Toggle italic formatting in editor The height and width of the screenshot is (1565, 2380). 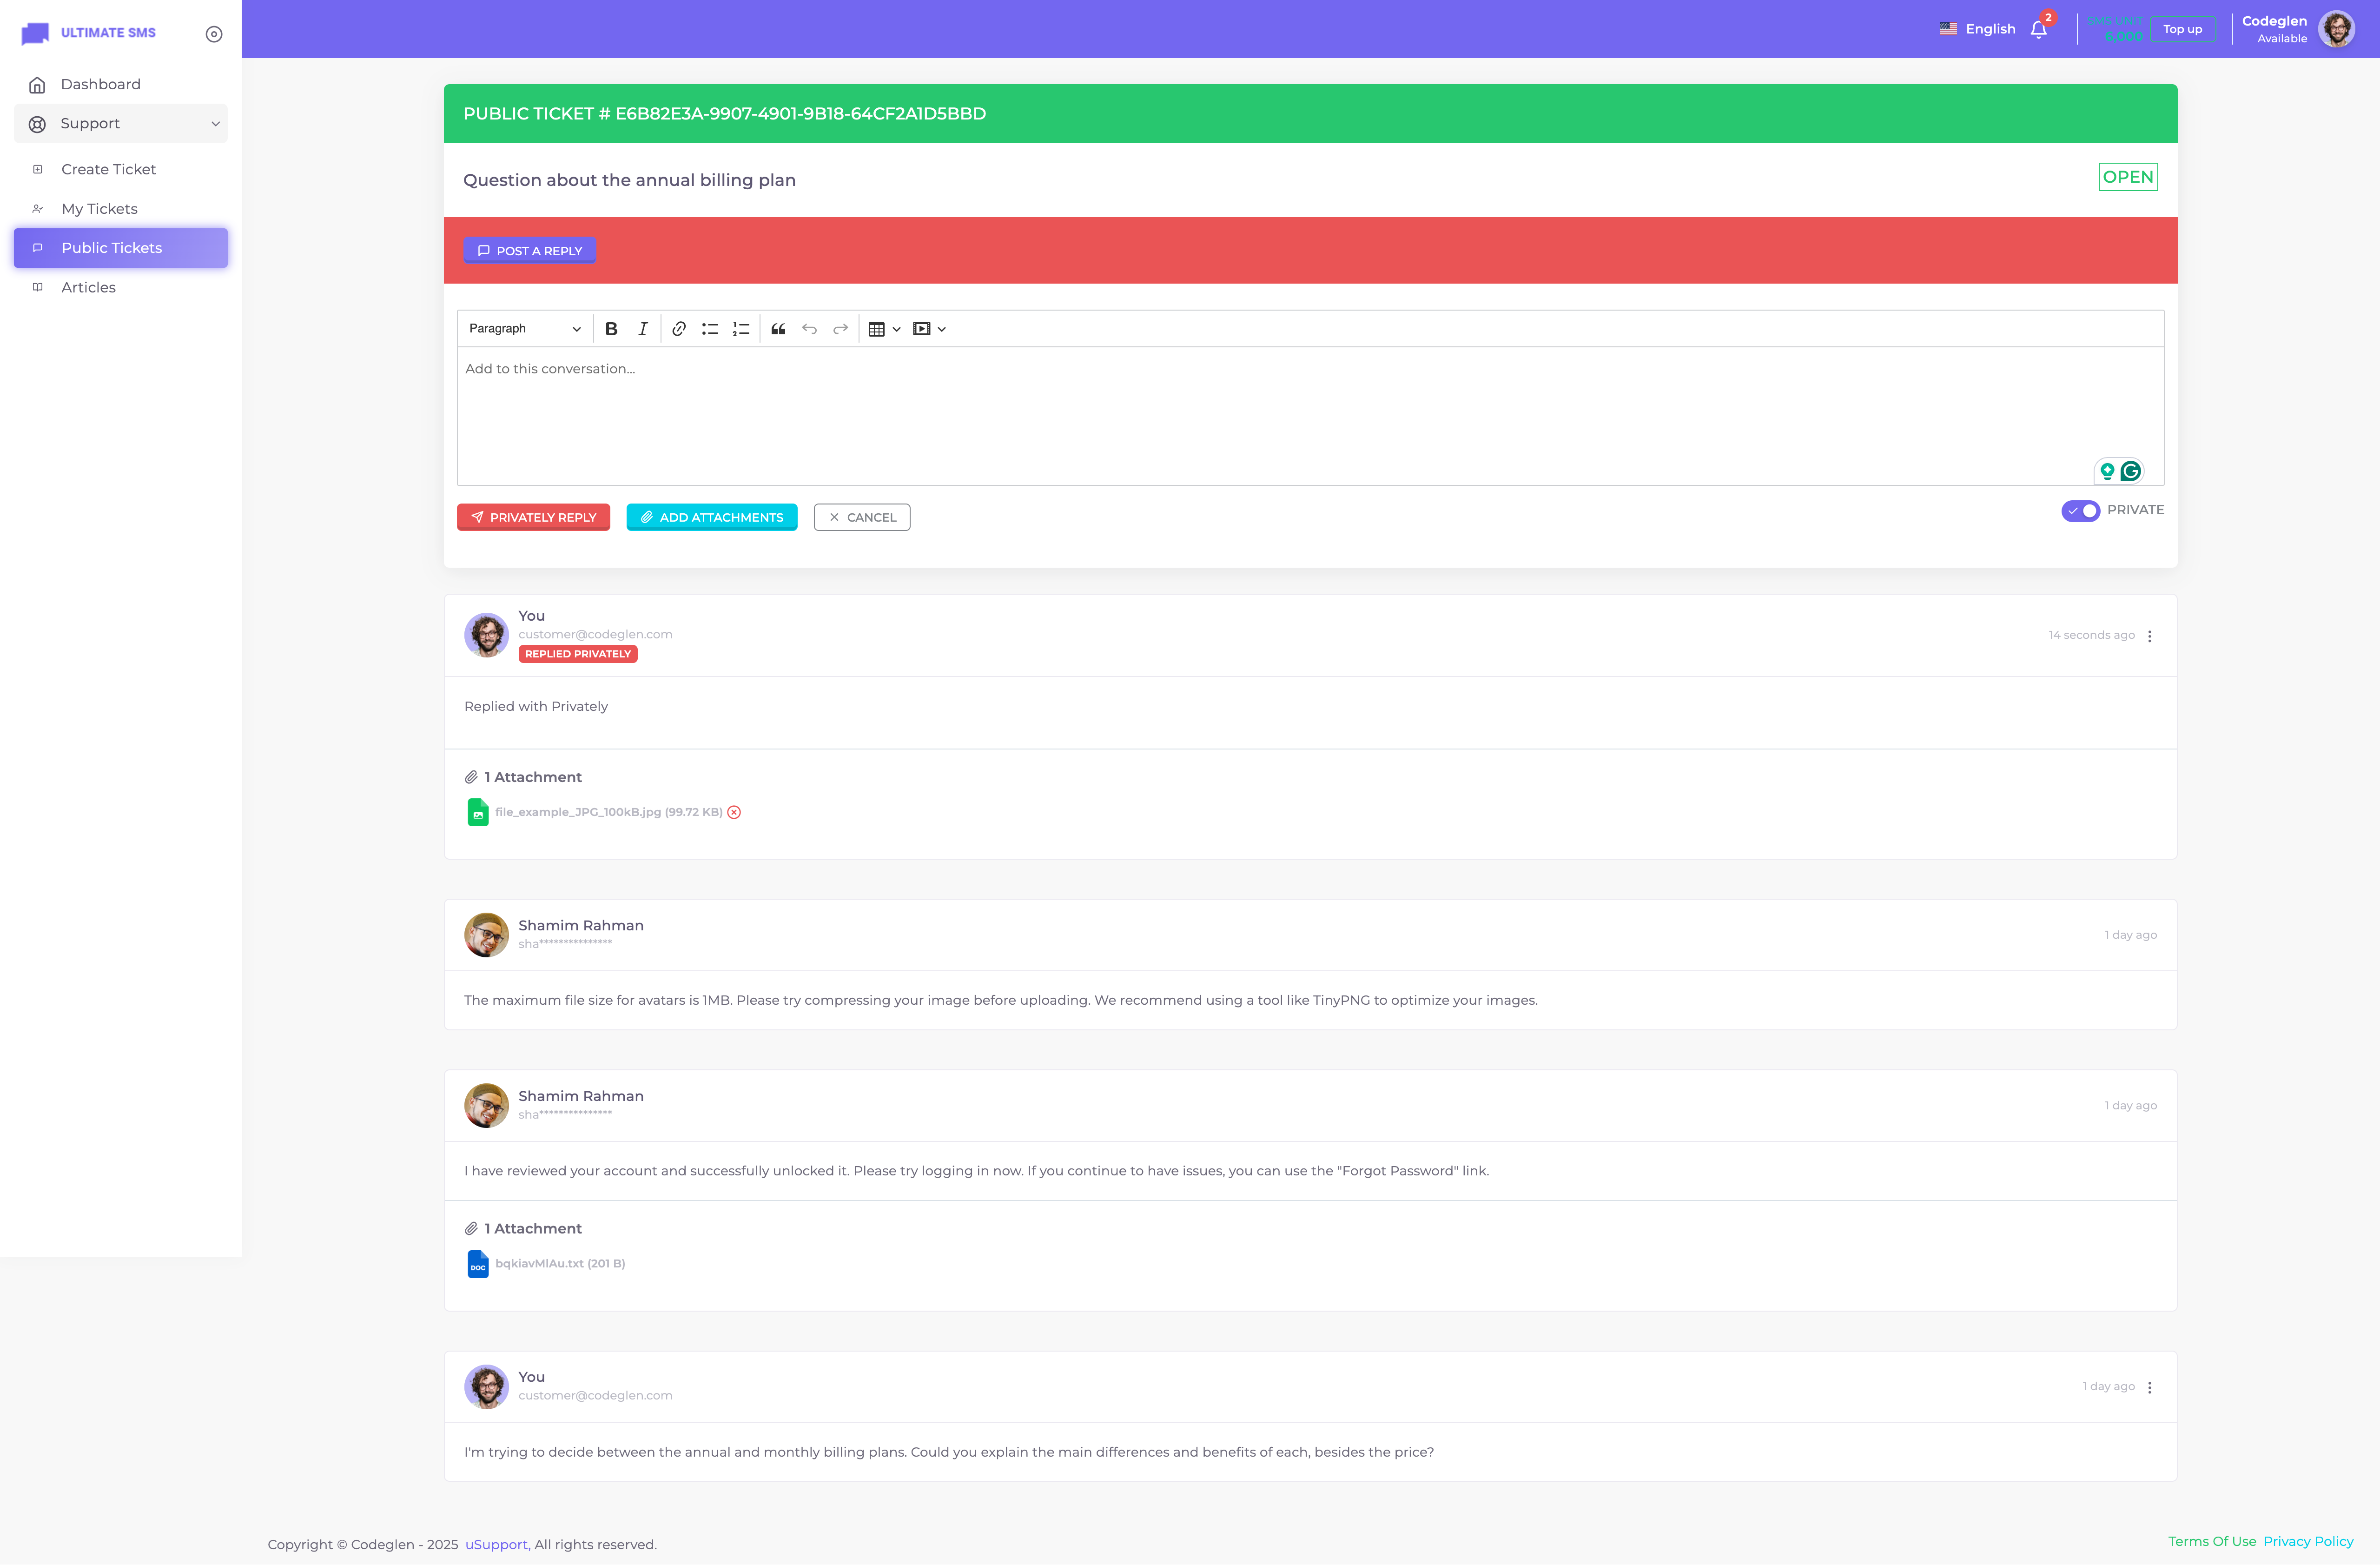(643, 329)
